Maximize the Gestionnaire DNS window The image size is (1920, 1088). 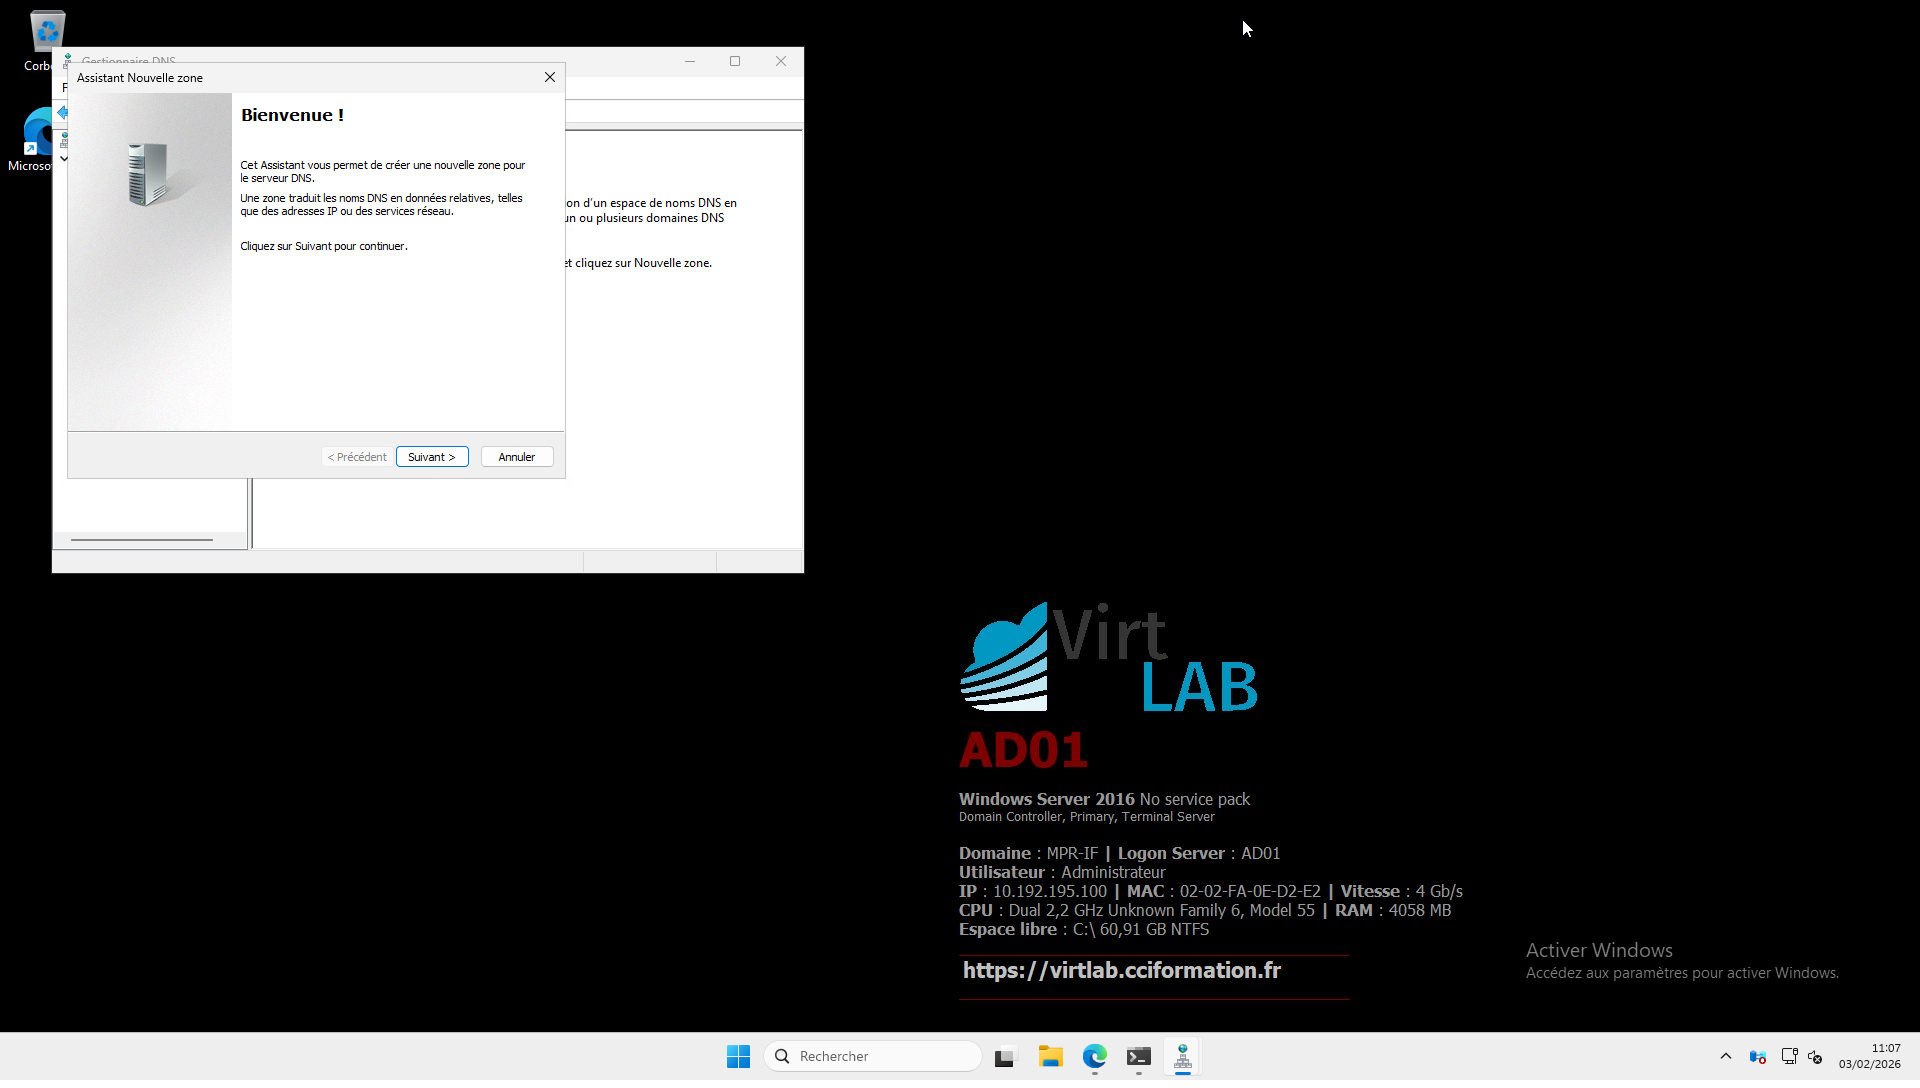[735, 61]
